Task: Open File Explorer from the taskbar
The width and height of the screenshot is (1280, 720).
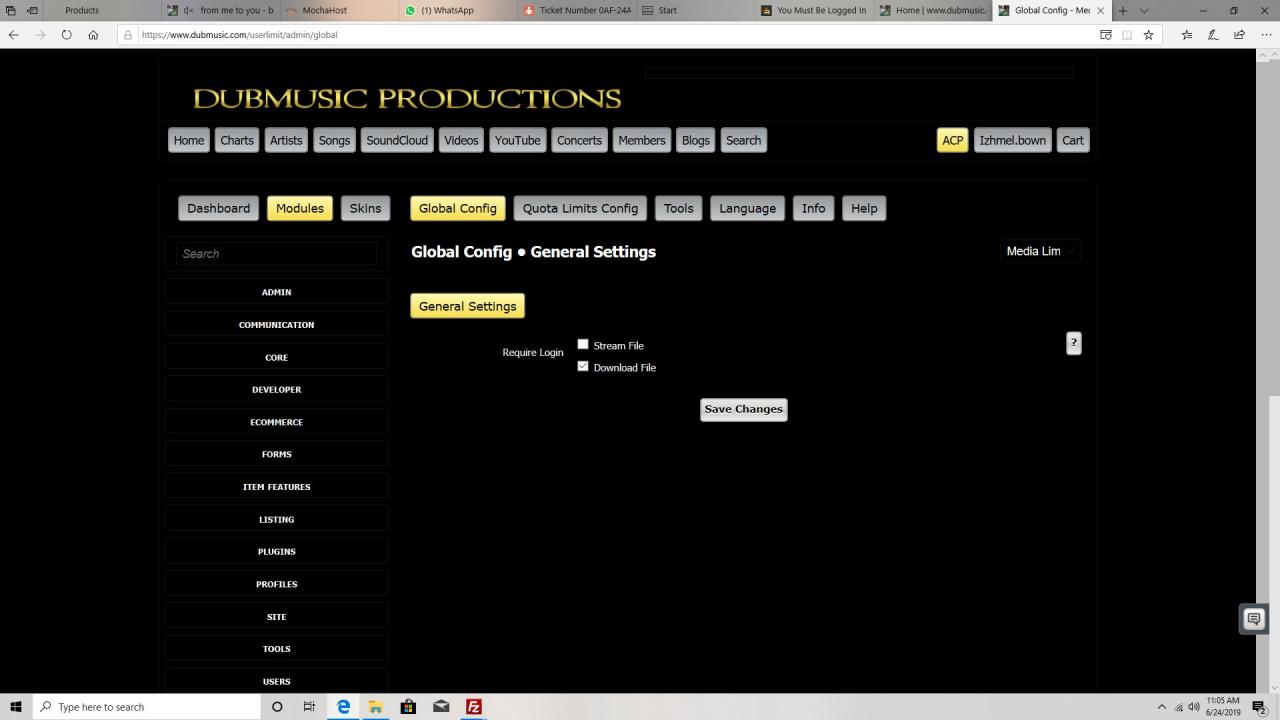Action: click(x=376, y=707)
